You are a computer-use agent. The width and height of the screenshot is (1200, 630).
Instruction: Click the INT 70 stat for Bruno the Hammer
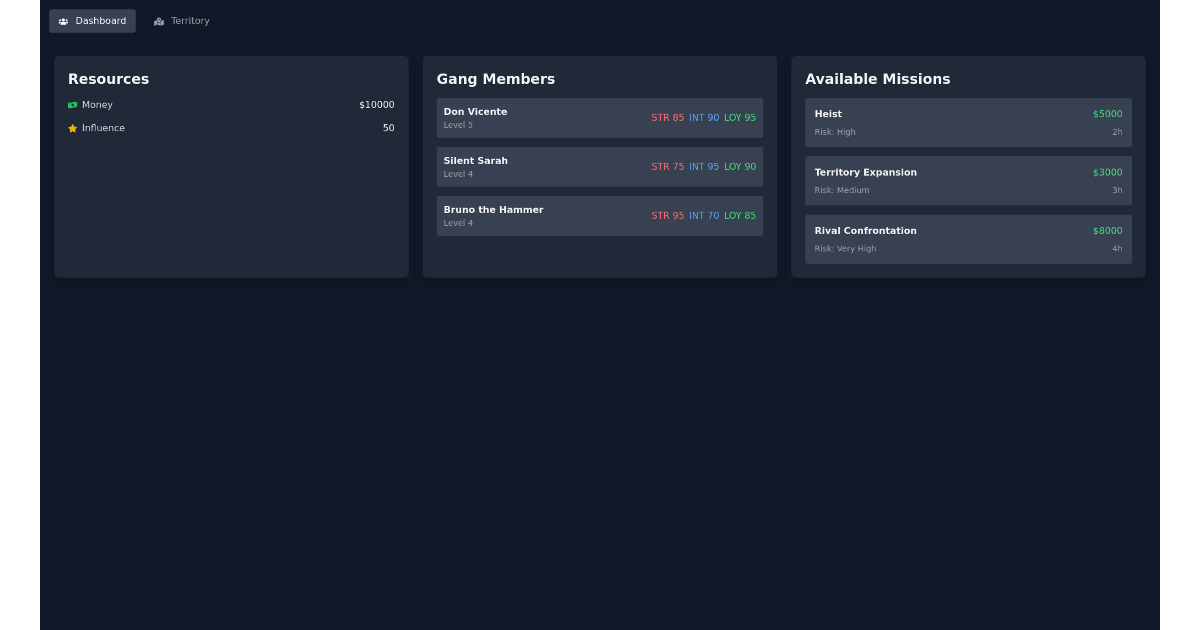point(702,215)
